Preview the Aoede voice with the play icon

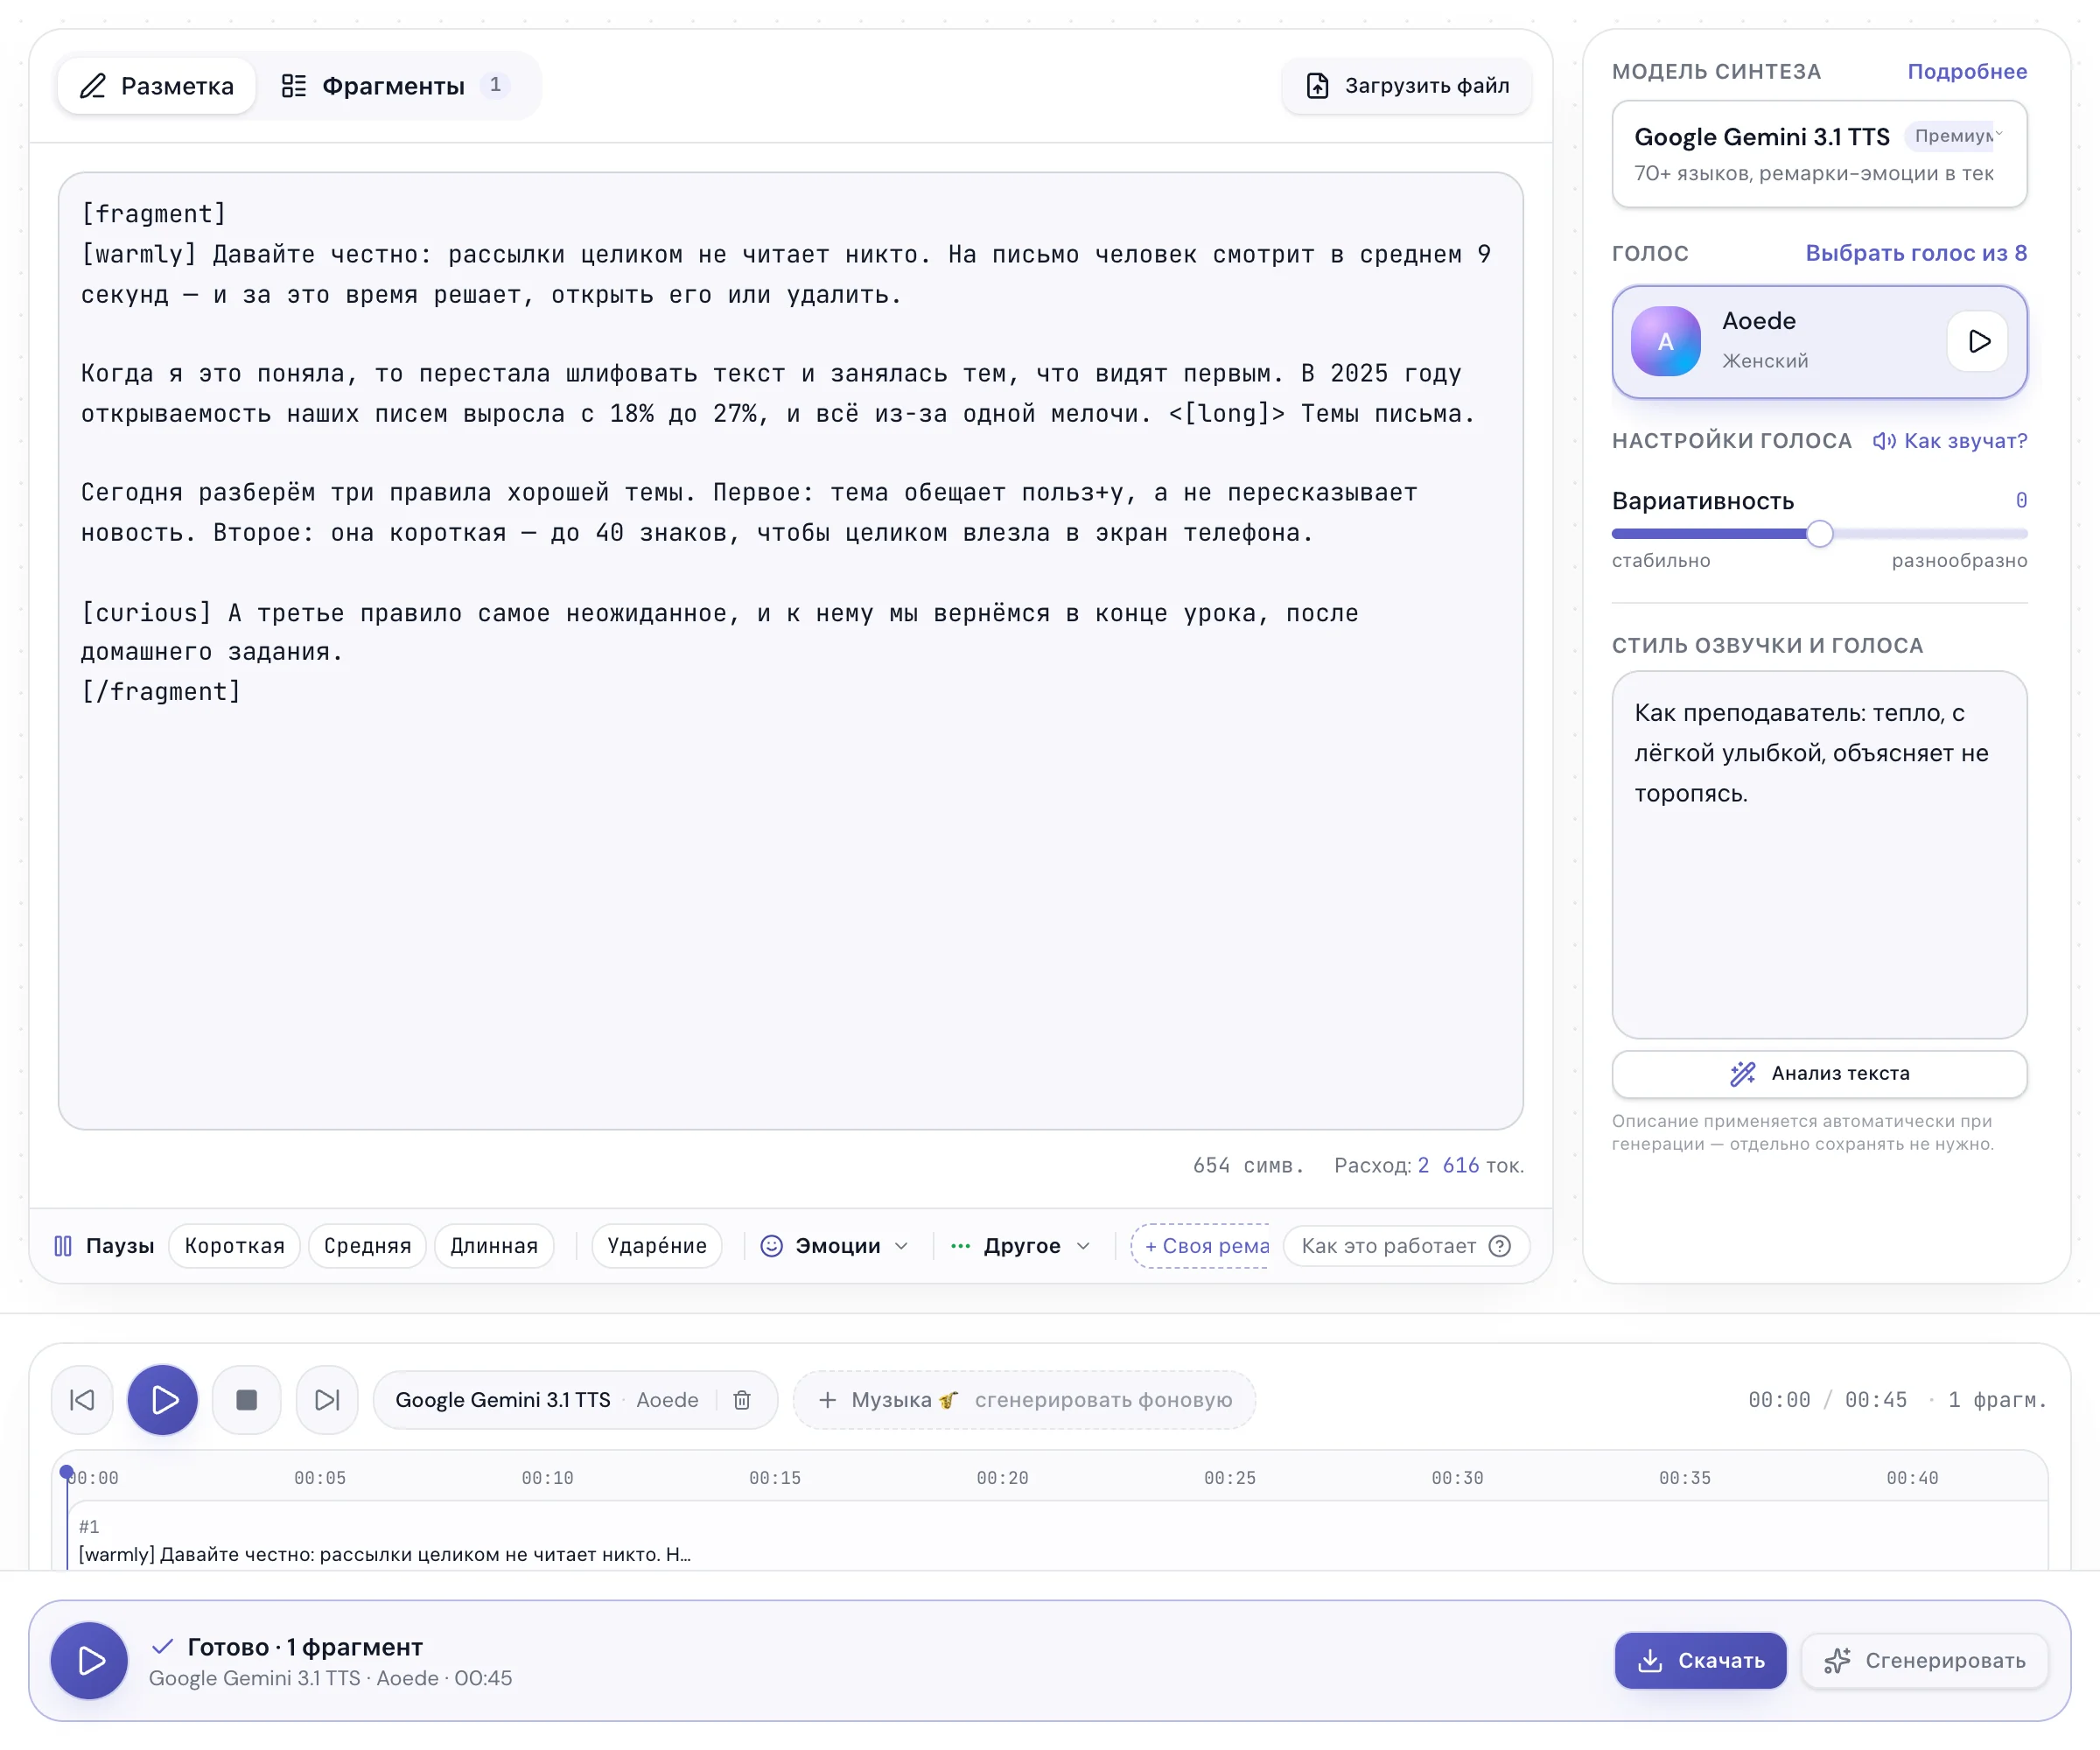(1978, 341)
